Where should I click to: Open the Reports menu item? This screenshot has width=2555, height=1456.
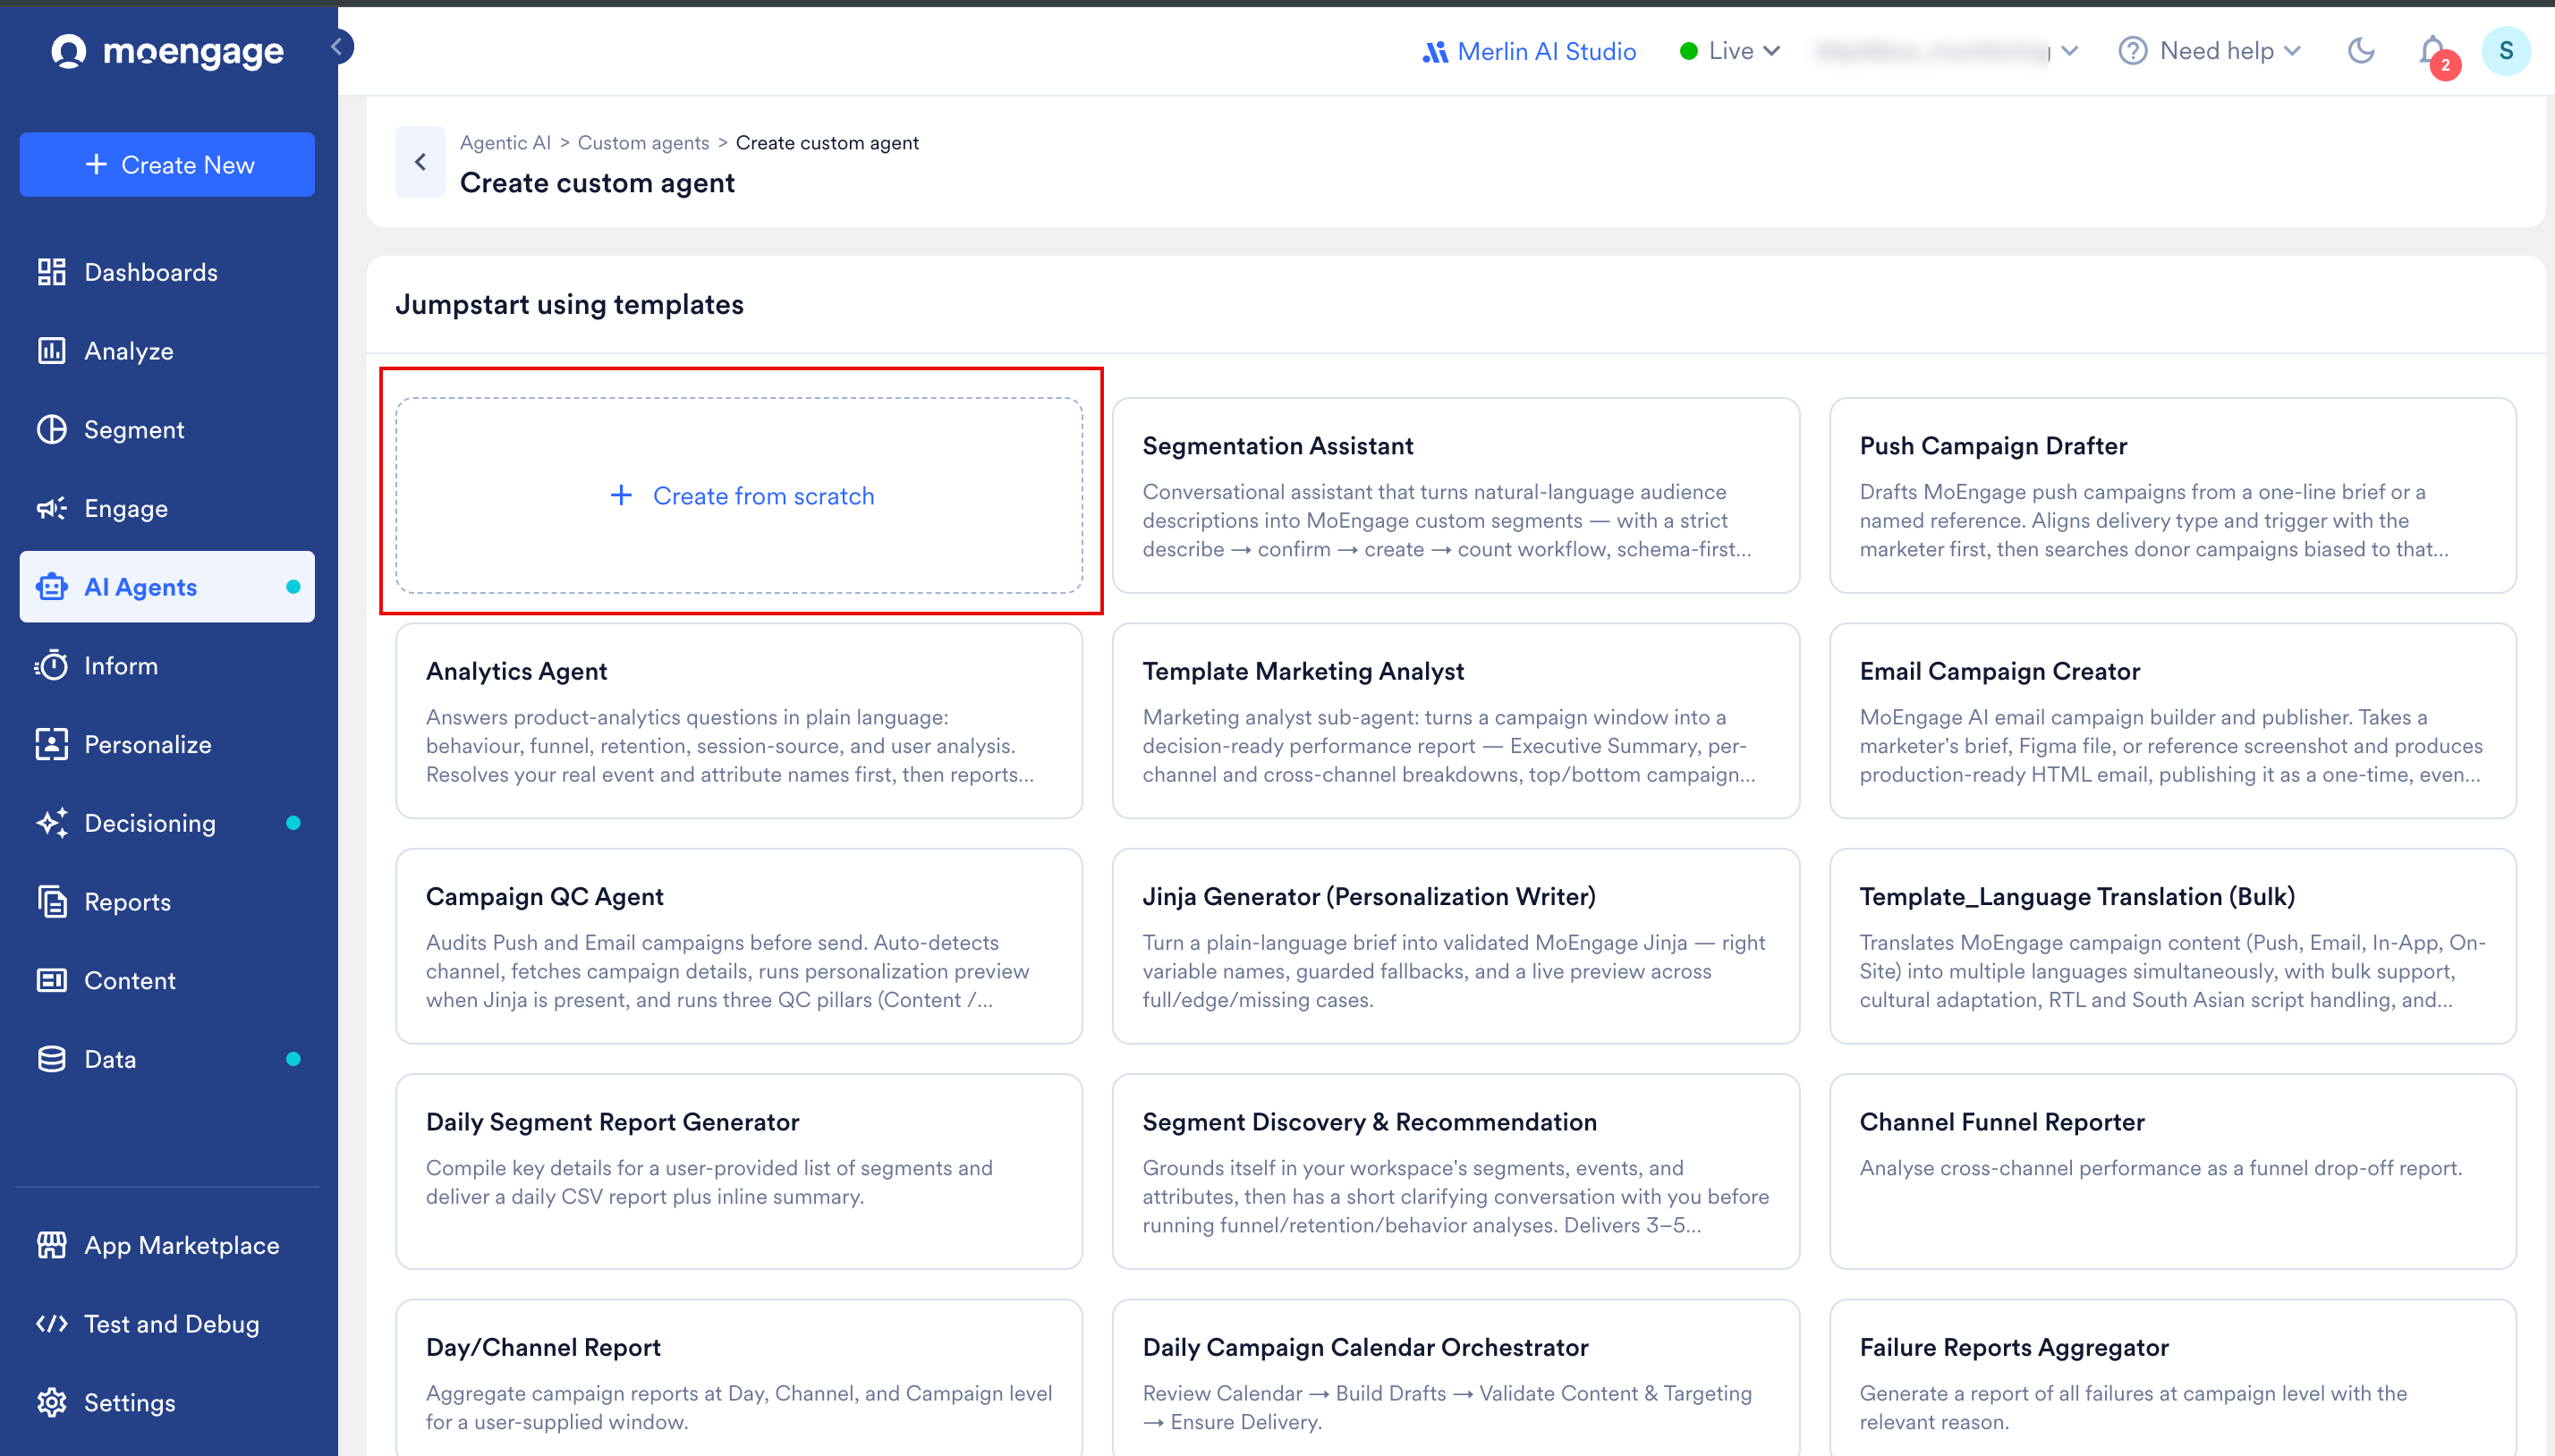[167, 901]
